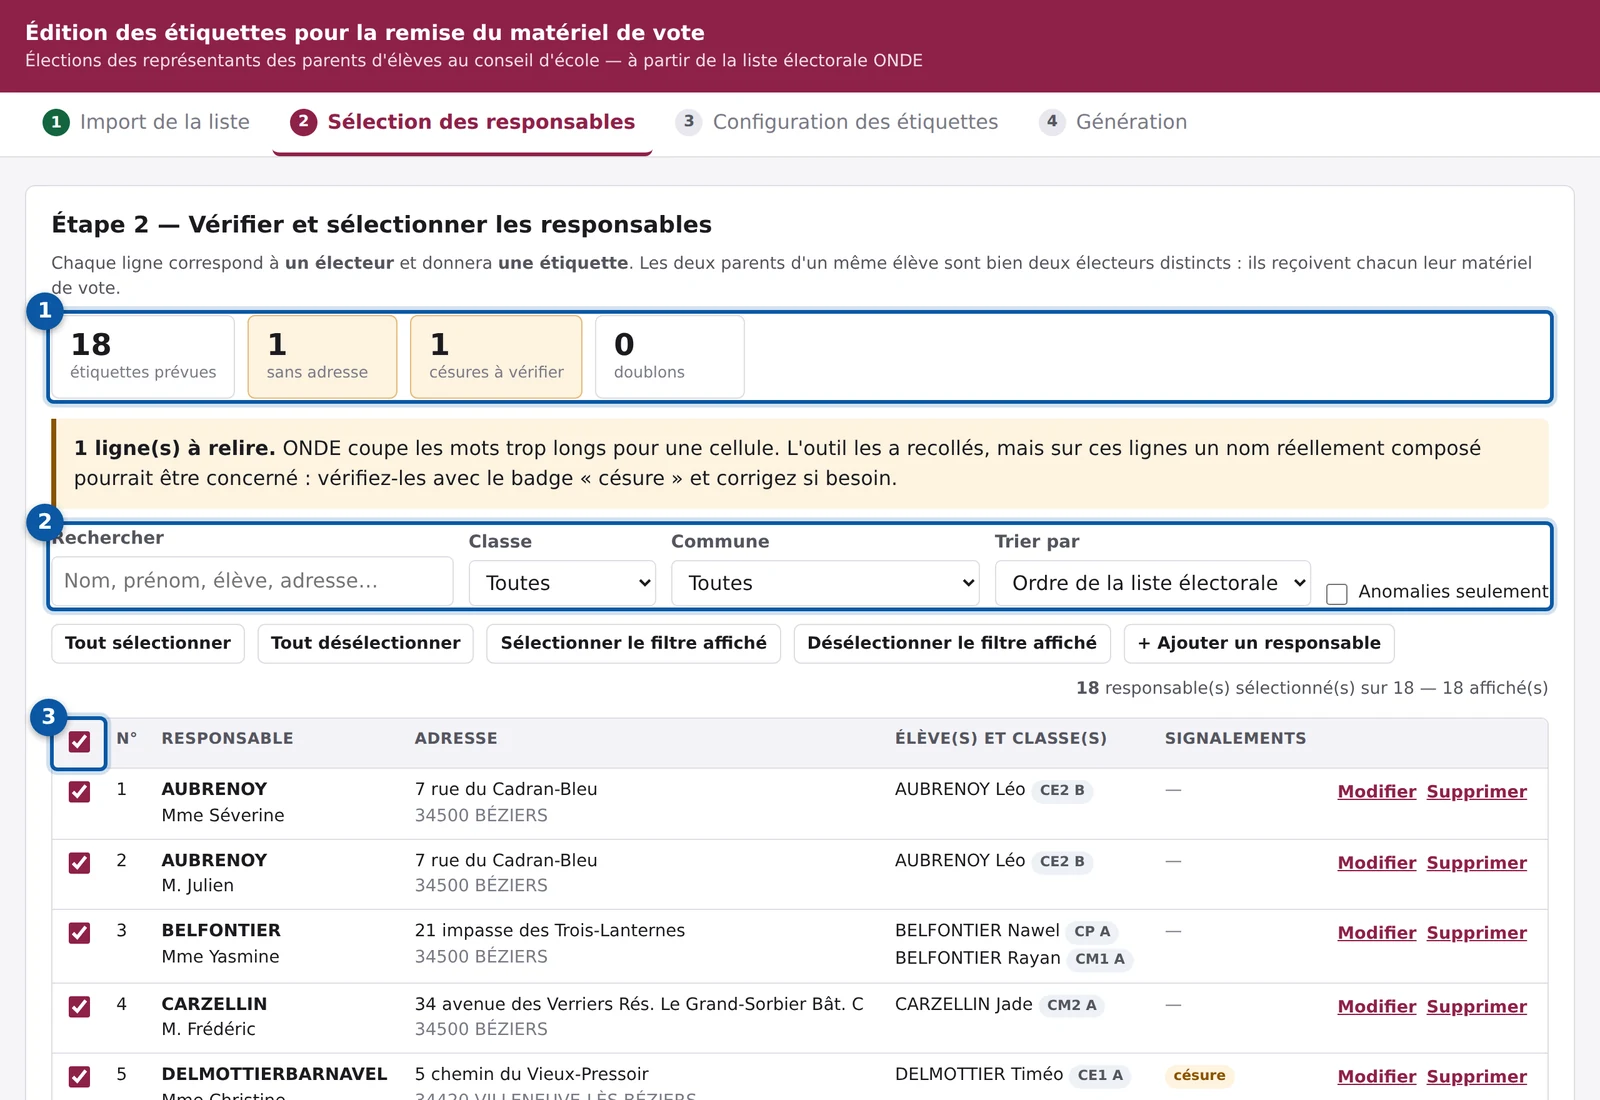Viewport: 1600px width, 1100px height.
Task: Click Modifier for AUBRENOY Mme Séverine
Action: (1377, 792)
